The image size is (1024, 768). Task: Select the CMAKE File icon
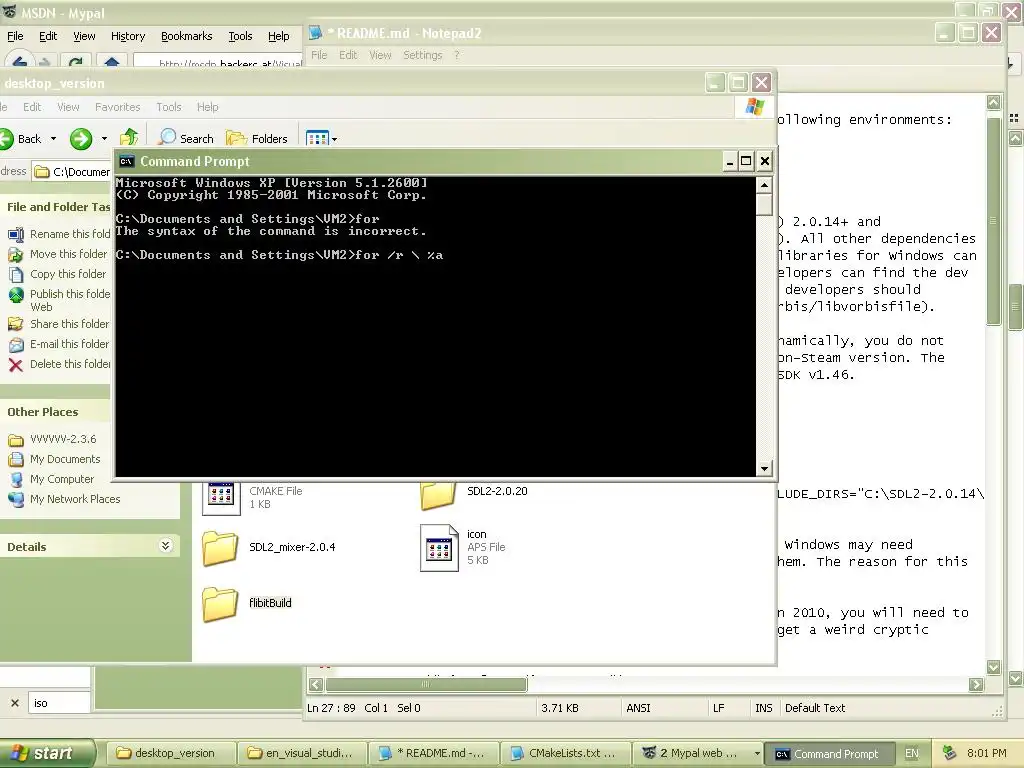click(x=221, y=498)
